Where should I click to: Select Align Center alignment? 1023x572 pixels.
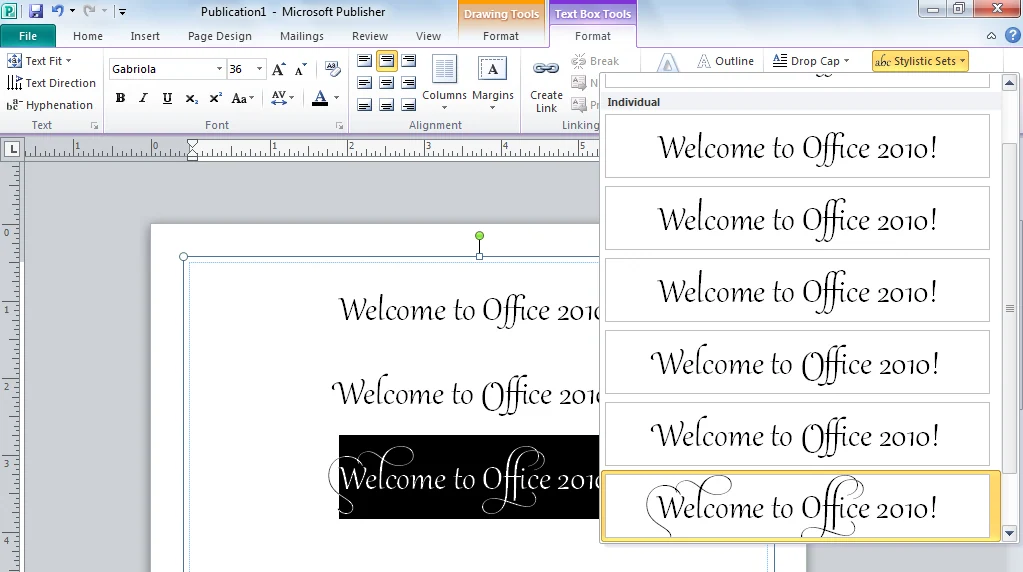(x=387, y=83)
